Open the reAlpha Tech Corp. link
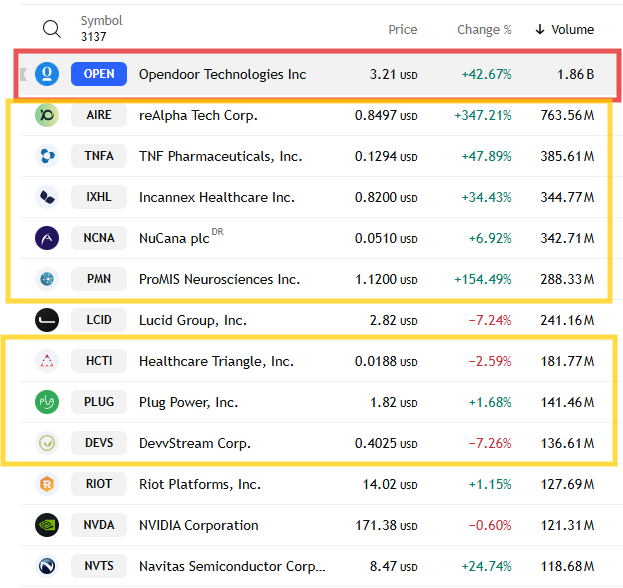The image size is (623, 588). coord(198,115)
